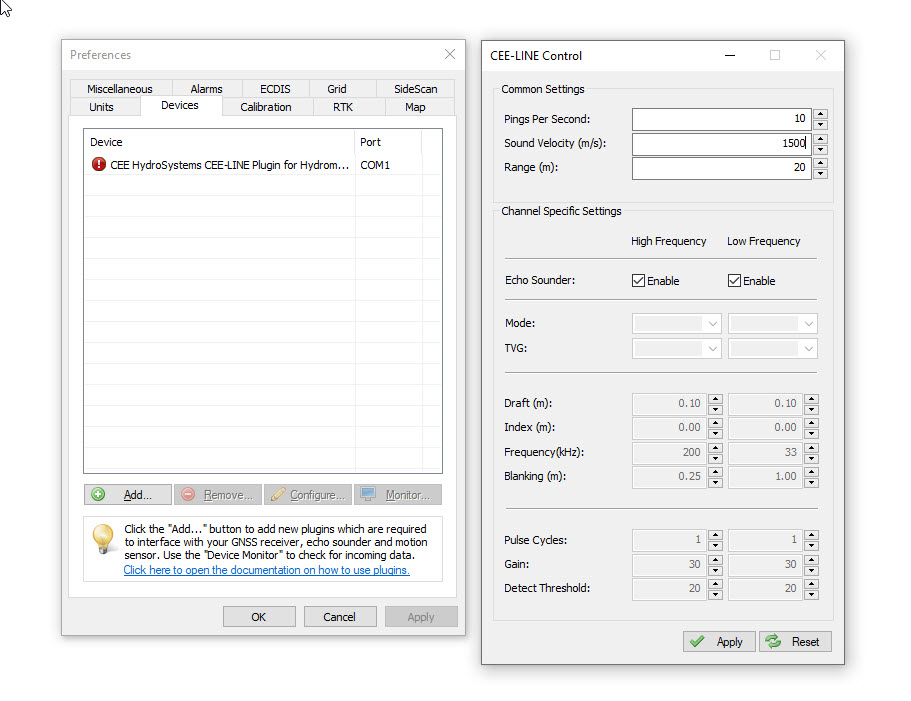The width and height of the screenshot is (911, 701).
Task: Click the Monitor... device button
Action: pyautogui.click(x=398, y=494)
